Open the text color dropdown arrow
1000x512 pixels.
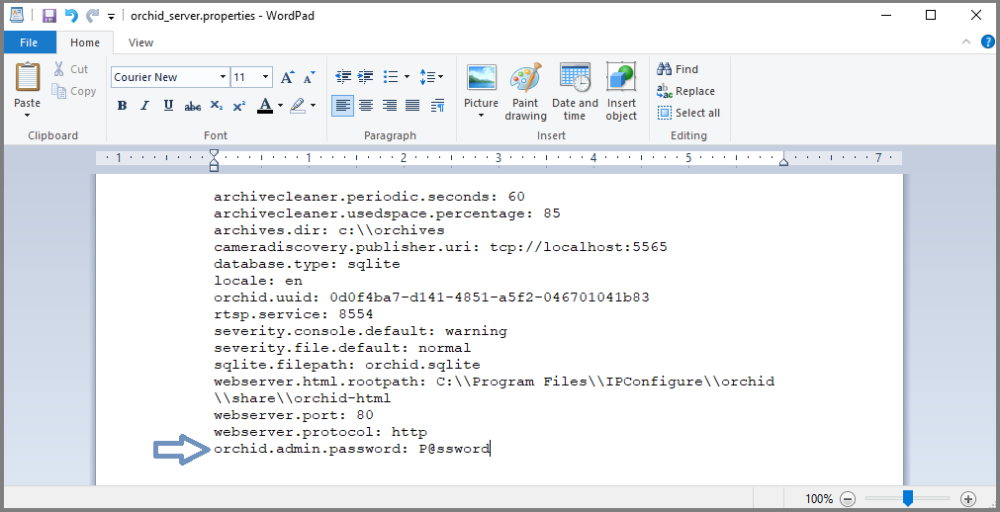(280, 106)
